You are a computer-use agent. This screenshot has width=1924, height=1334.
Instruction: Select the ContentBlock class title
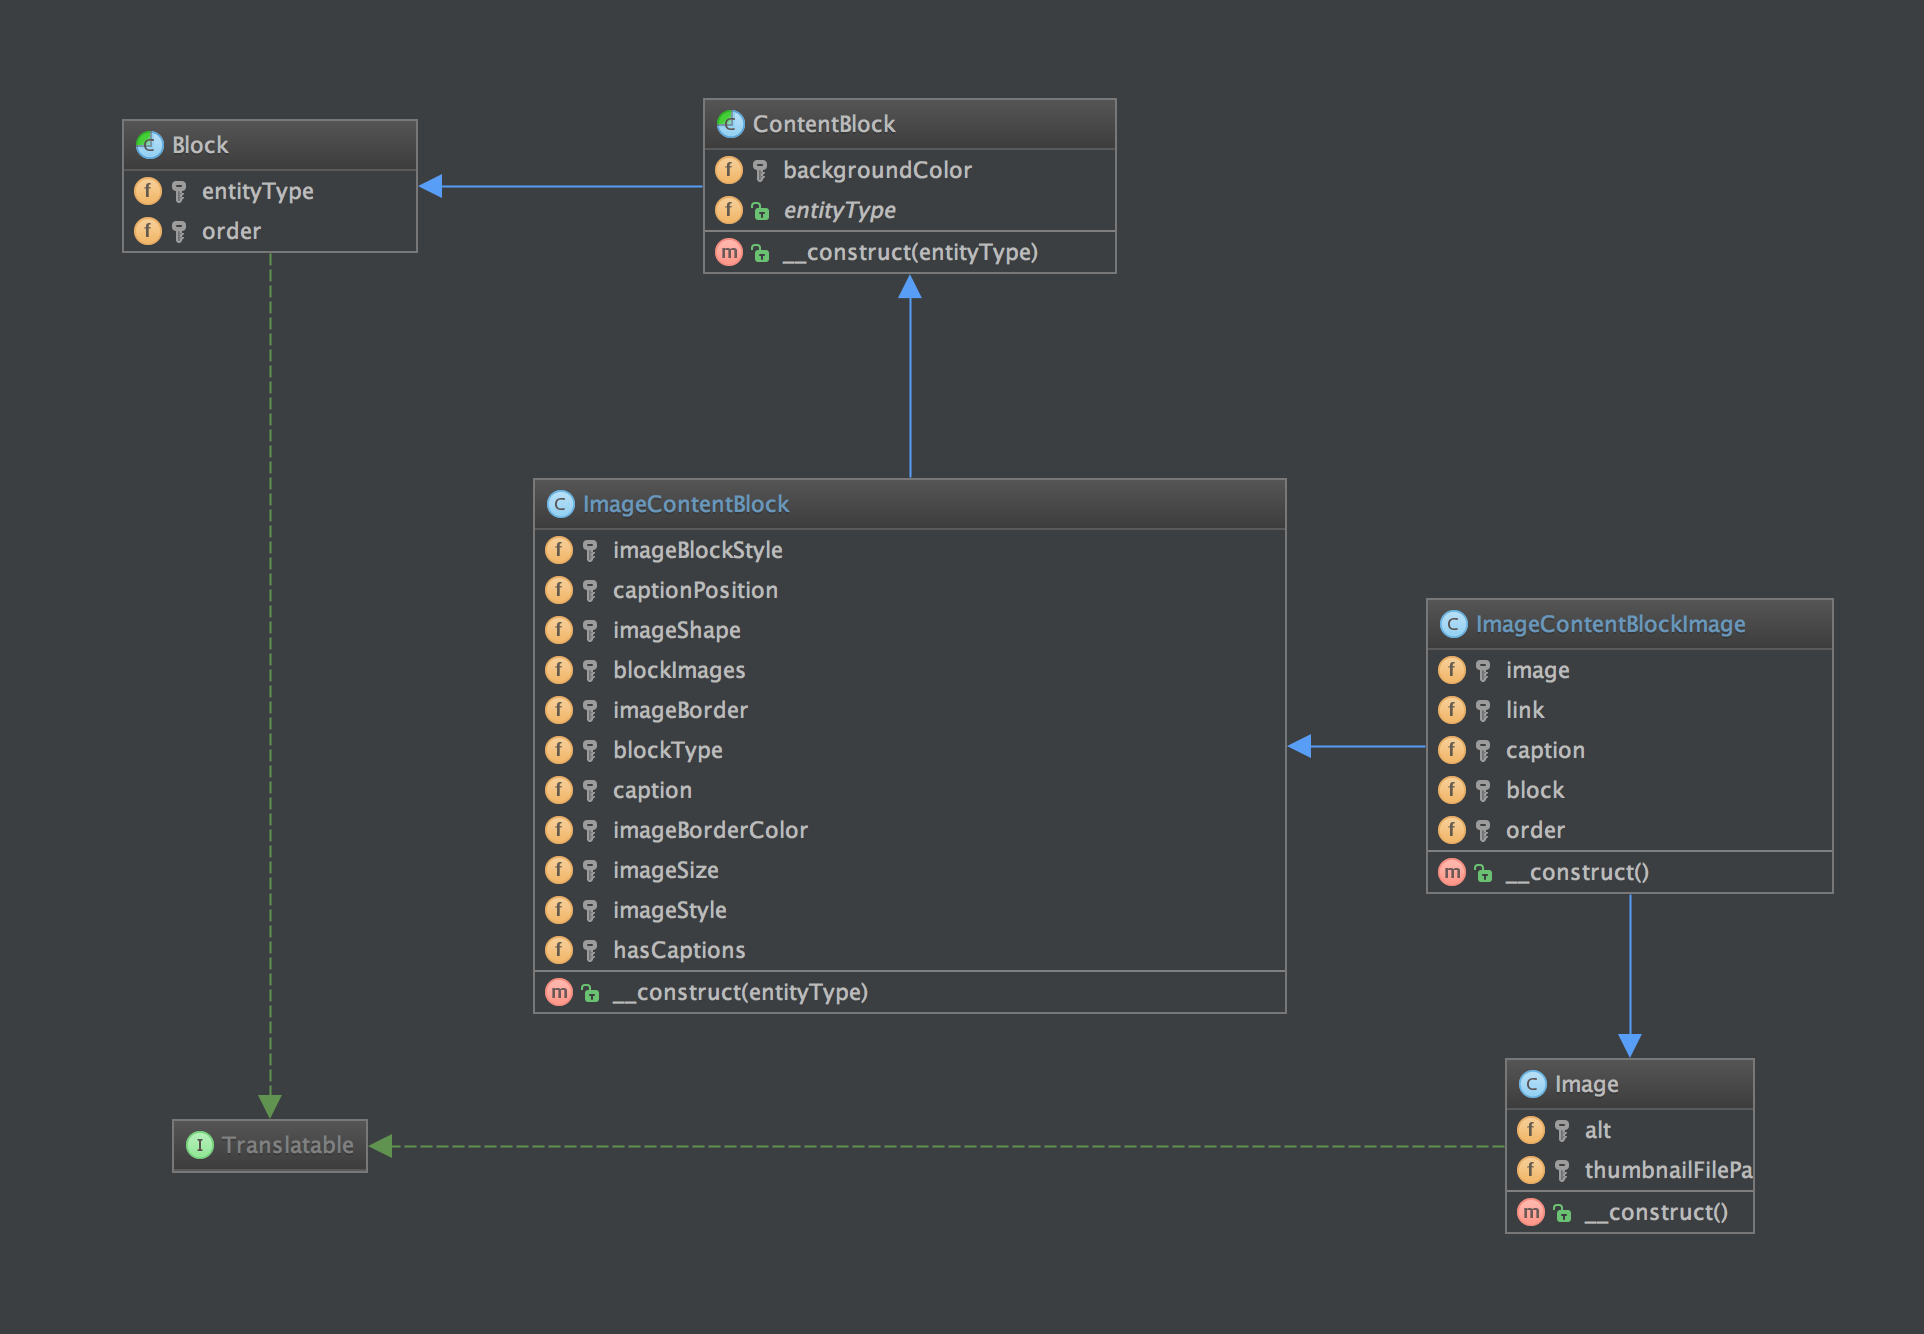pyautogui.click(x=824, y=124)
